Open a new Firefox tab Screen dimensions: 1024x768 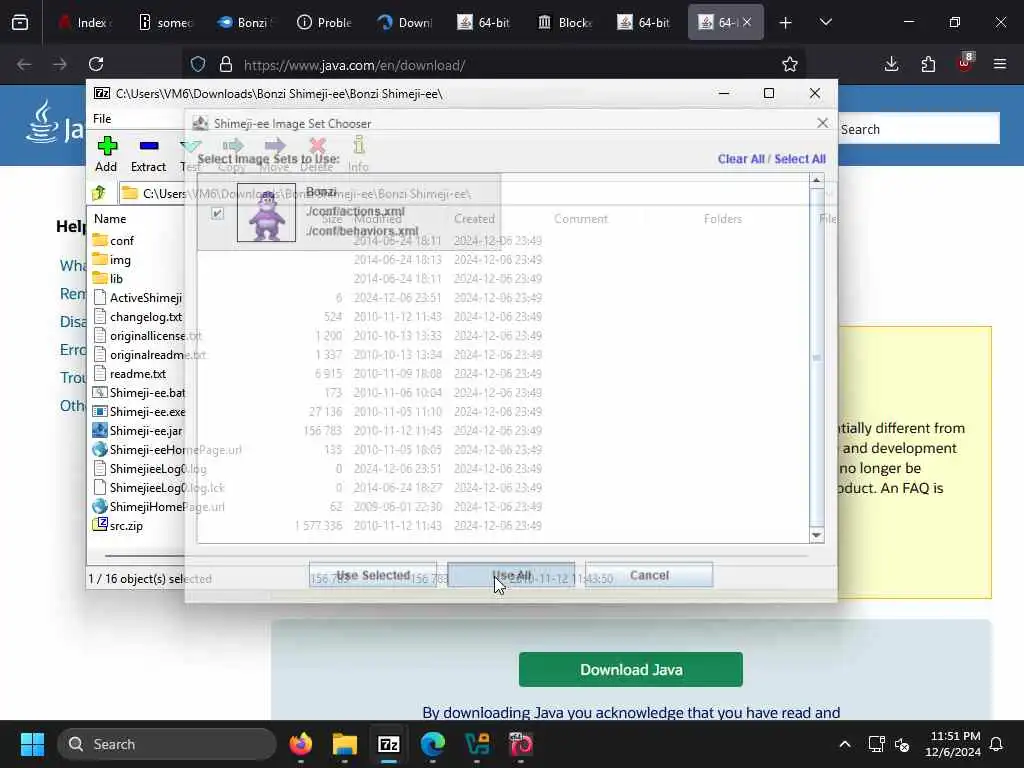(785, 22)
